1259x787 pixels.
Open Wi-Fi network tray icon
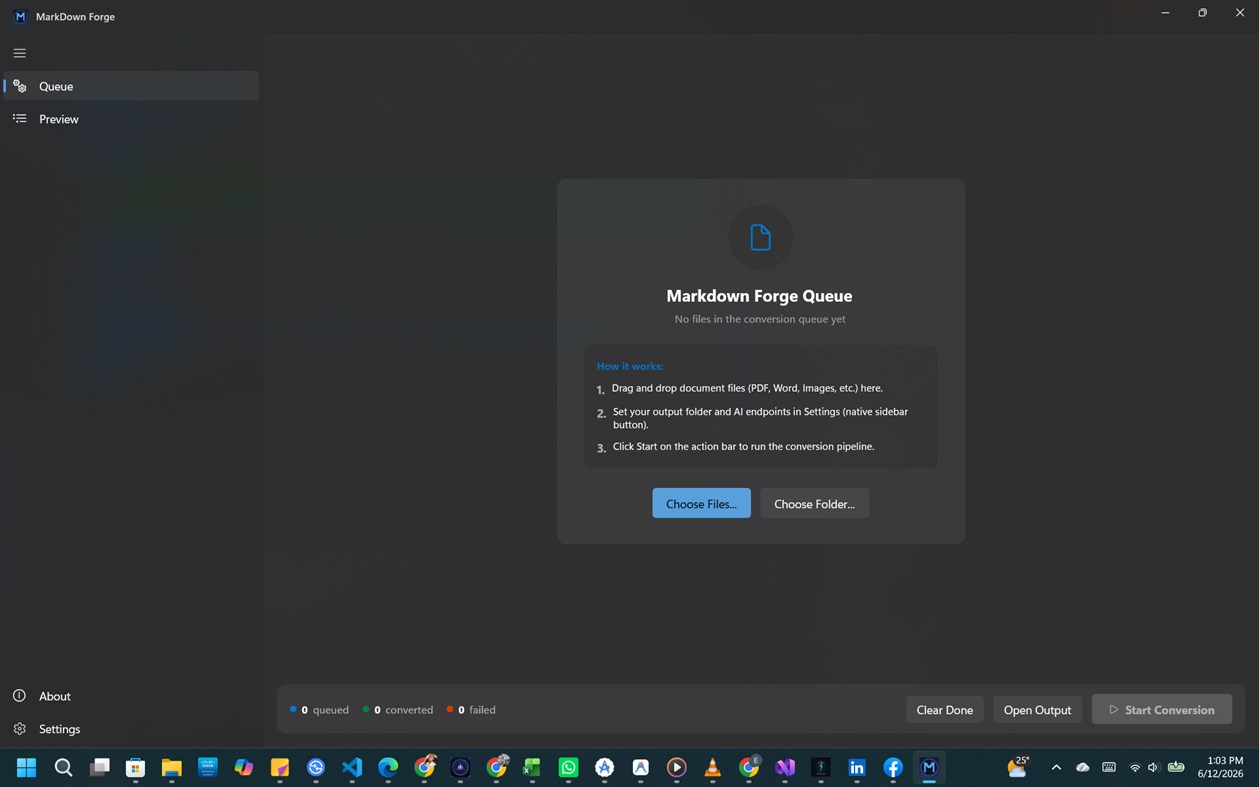[x=1134, y=767]
